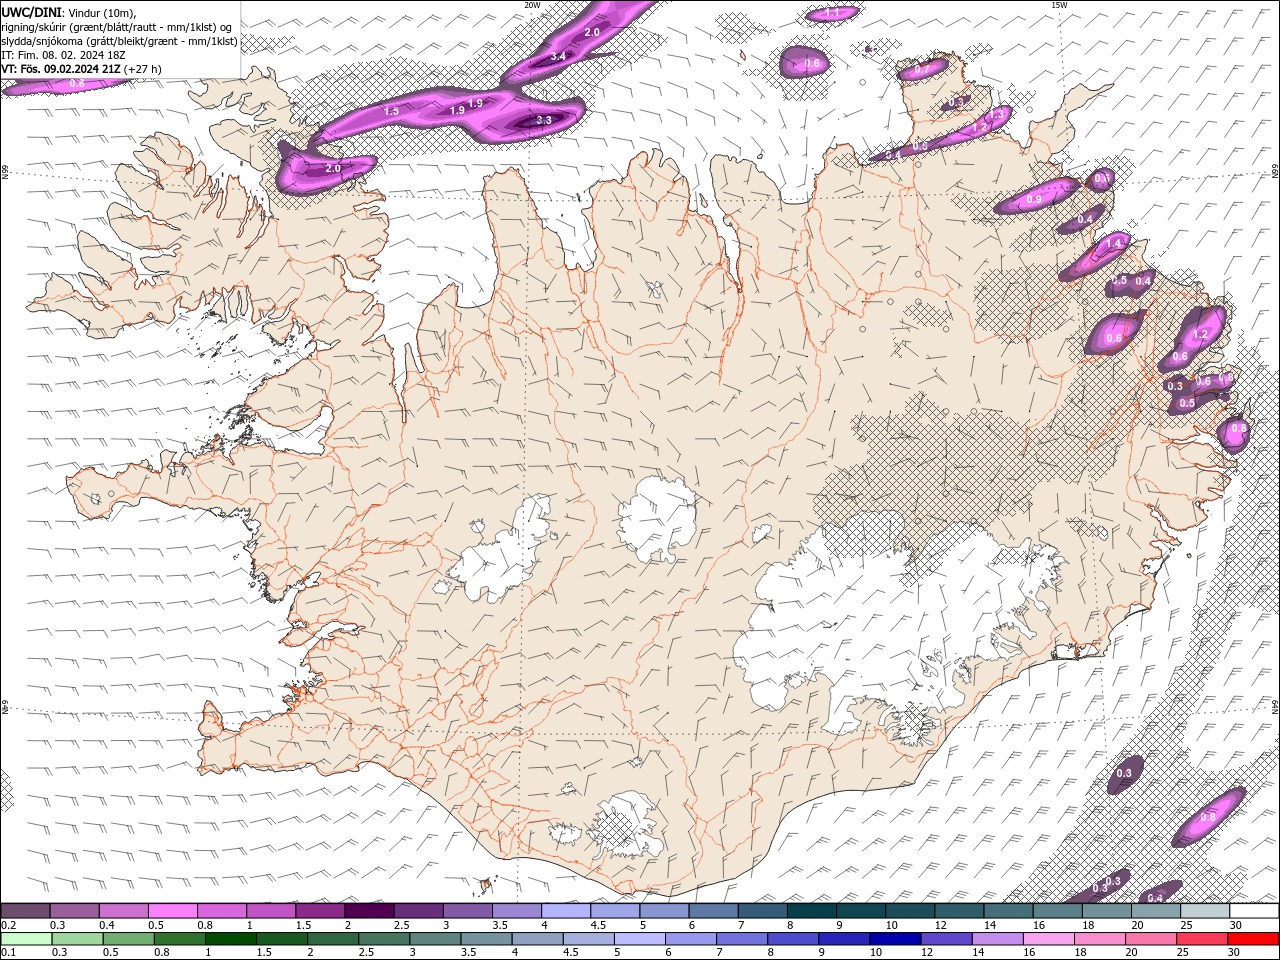This screenshot has height=960, width=1280.
Task: Pick the light pink 16 swatch in the lower scale
Action: [1047, 939]
